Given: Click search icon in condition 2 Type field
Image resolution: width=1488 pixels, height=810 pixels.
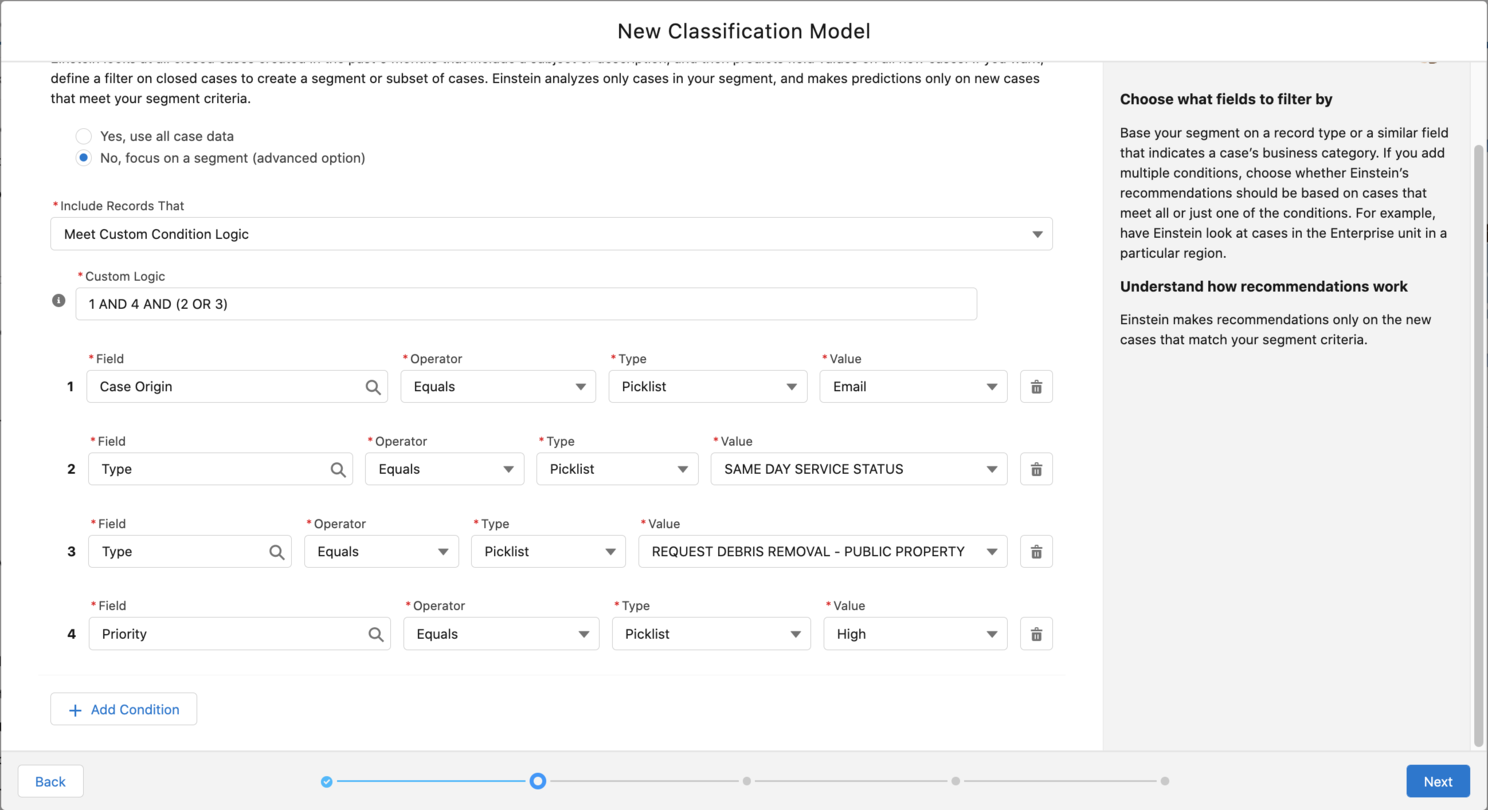Looking at the screenshot, I should click(338, 469).
